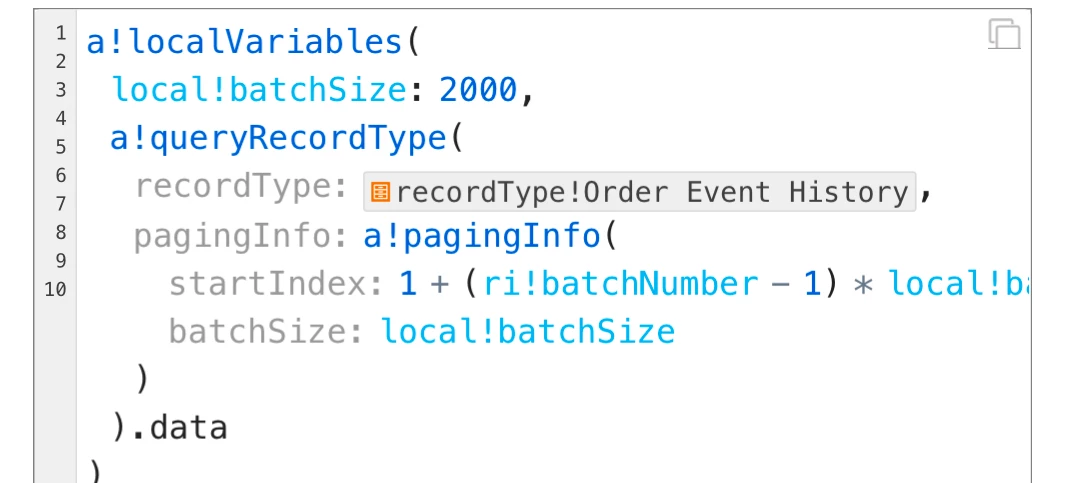This screenshot has height=483, width=1080.
Task: Select the recordType!Order Event History chip
Action: tap(640, 192)
